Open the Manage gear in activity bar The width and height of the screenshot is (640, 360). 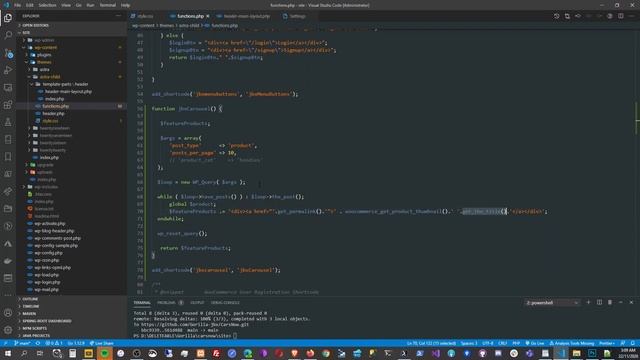[x=8, y=330]
